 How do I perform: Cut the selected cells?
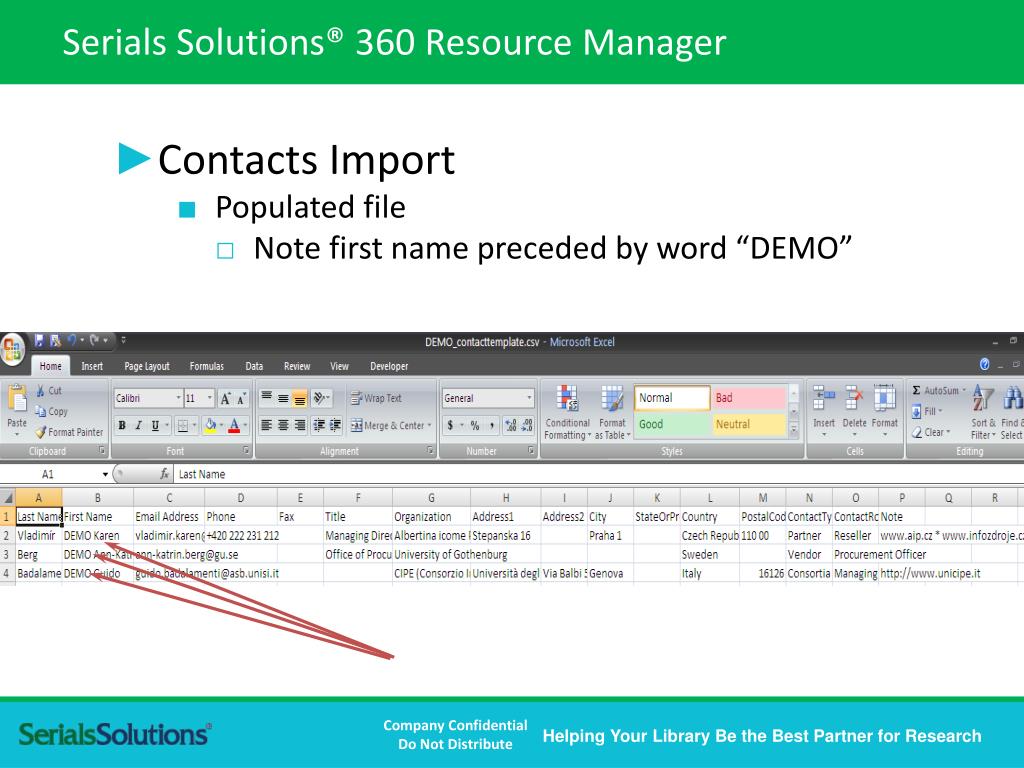pyautogui.click(x=49, y=391)
